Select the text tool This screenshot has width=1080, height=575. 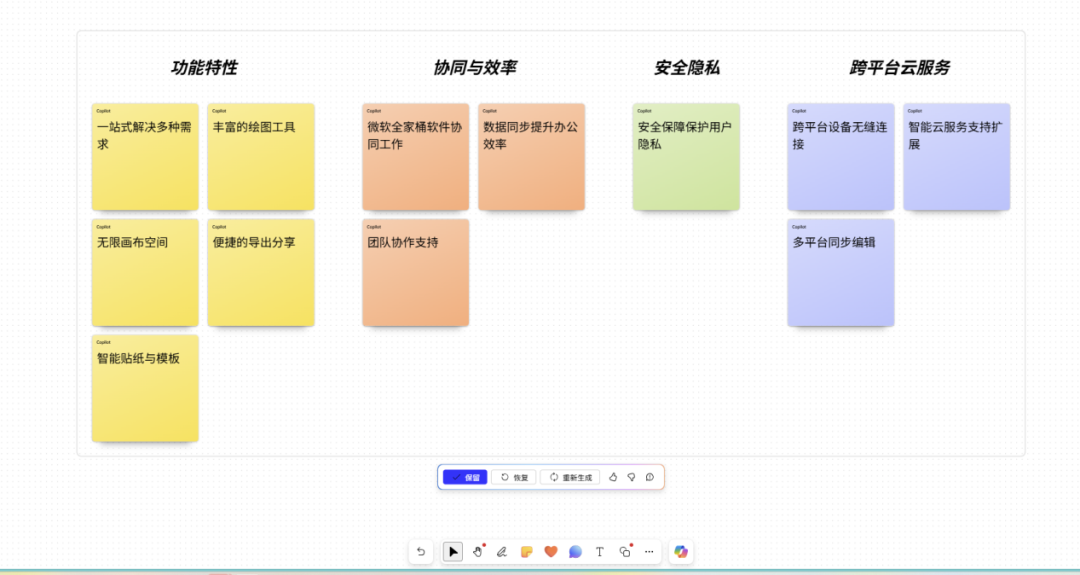(x=600, y=551)
